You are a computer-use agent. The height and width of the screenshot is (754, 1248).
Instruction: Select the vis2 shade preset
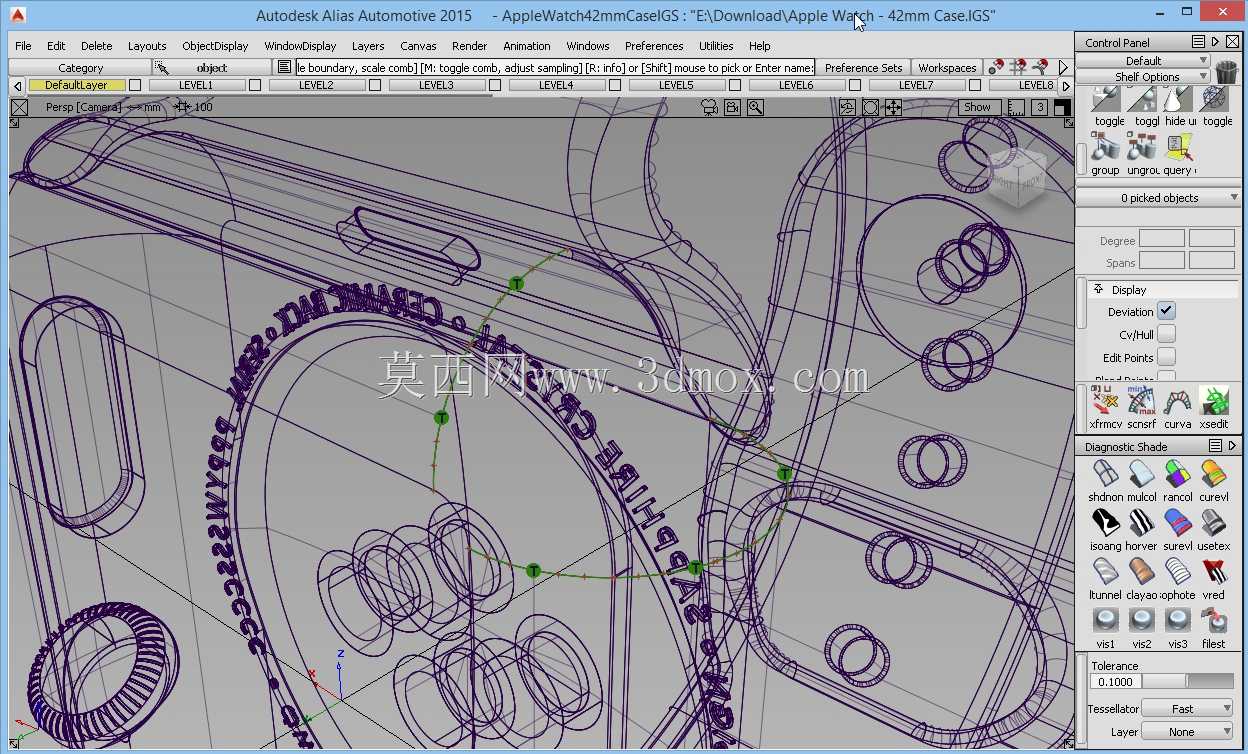pos(1142,620)
